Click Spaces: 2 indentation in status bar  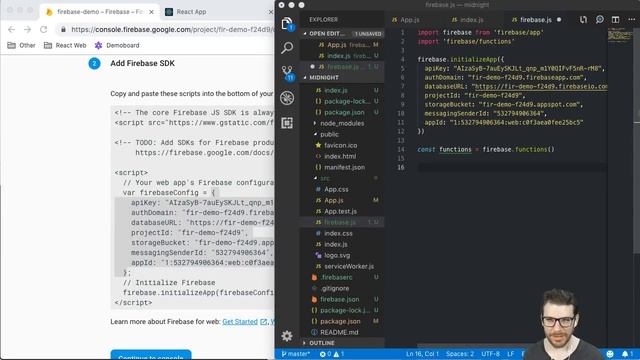coord(460,354)
